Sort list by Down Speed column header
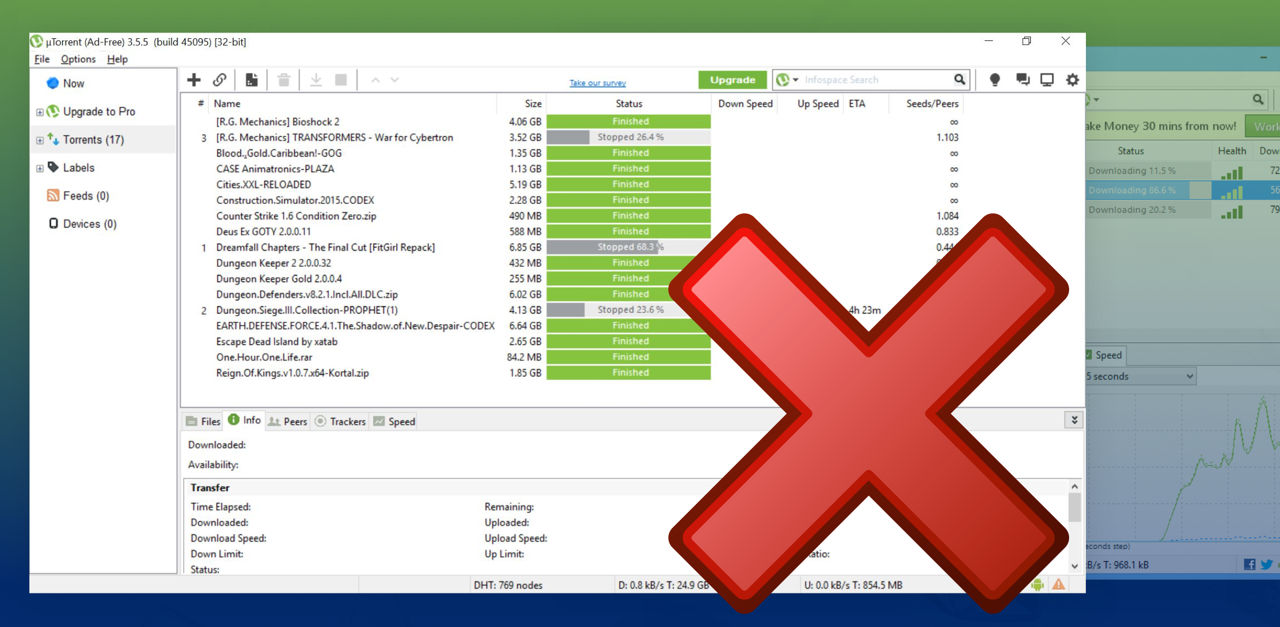This screenshot has width=1280, height=627. 746,104
